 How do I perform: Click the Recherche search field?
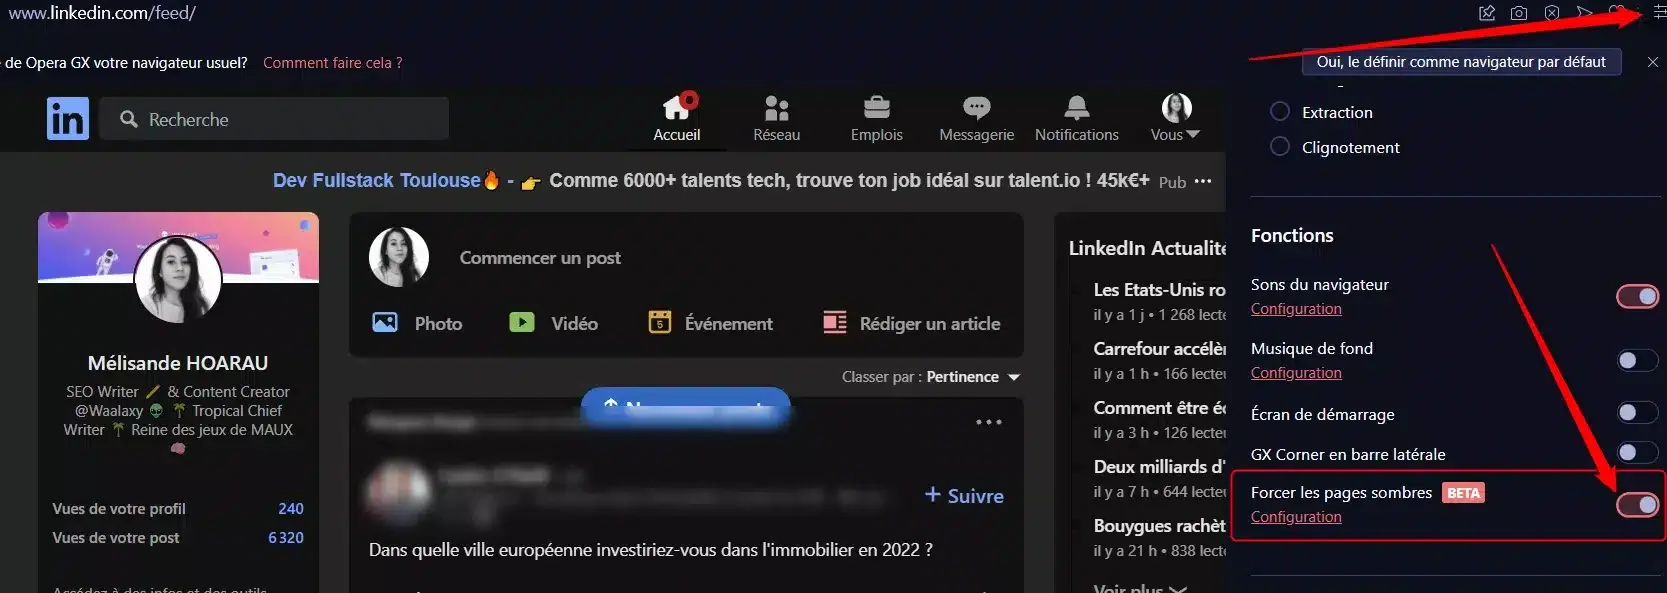pyautogui.click(x=274, y=119)
